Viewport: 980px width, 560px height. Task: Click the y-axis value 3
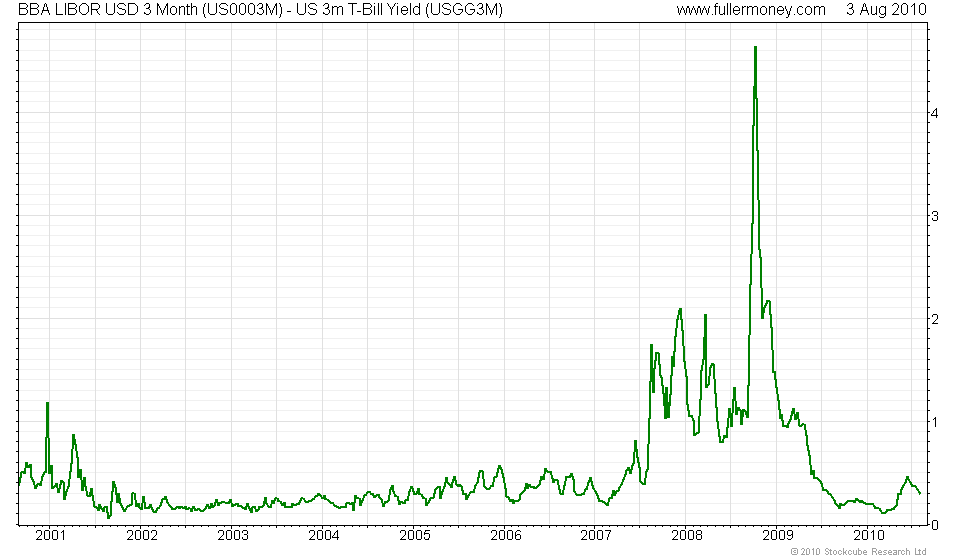tap(935, 217)
